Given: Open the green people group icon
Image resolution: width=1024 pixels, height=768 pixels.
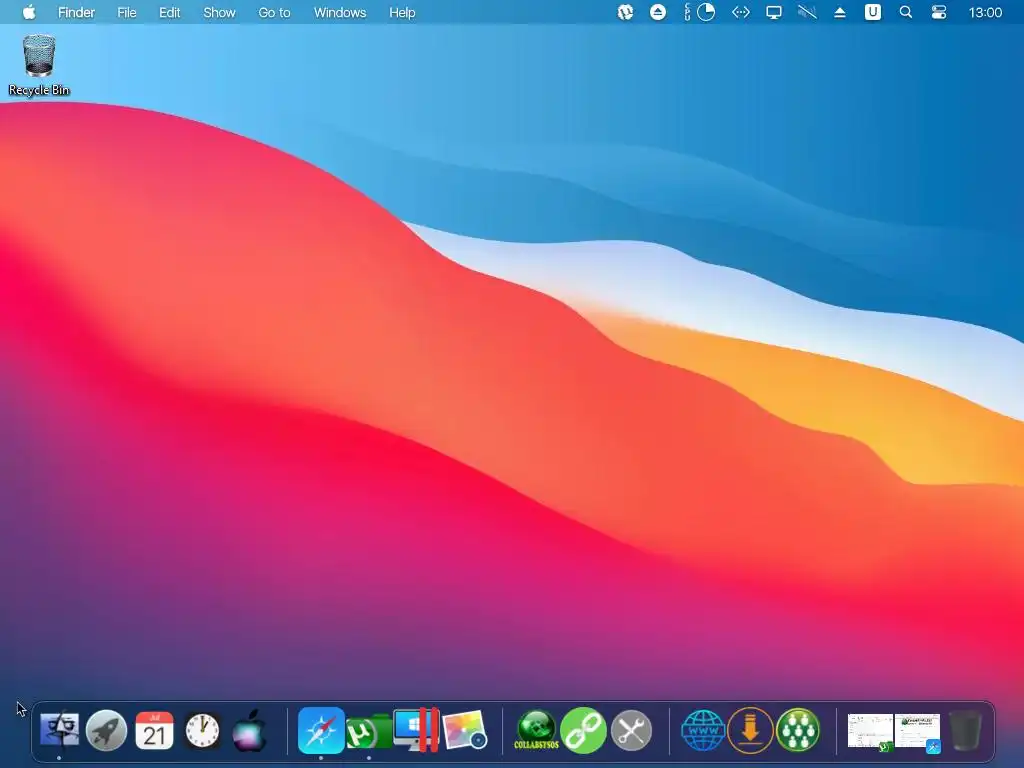Looking at the screenshot, I should 798,730.
